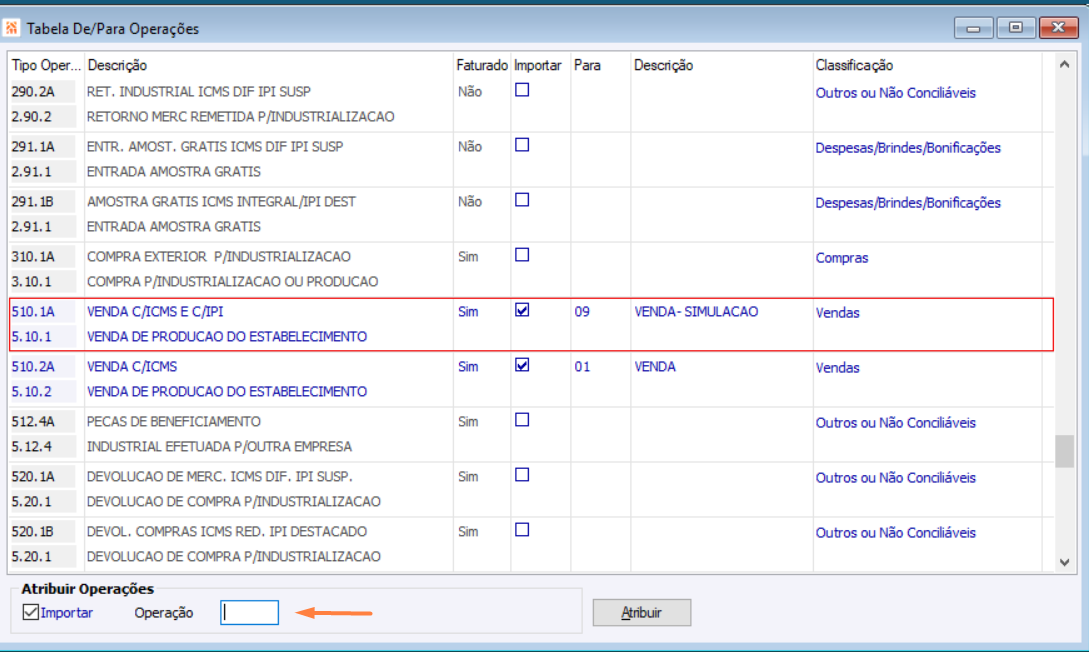1089x652 pixels.
Task: Maximize the Tabela De/Para Operações window
Action: (x=1015, y=28)
